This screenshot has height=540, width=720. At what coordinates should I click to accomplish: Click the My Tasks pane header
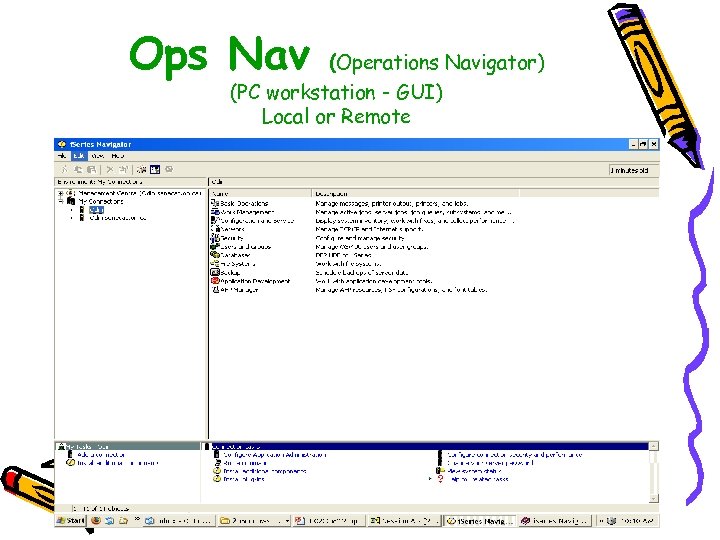(128, 446)
